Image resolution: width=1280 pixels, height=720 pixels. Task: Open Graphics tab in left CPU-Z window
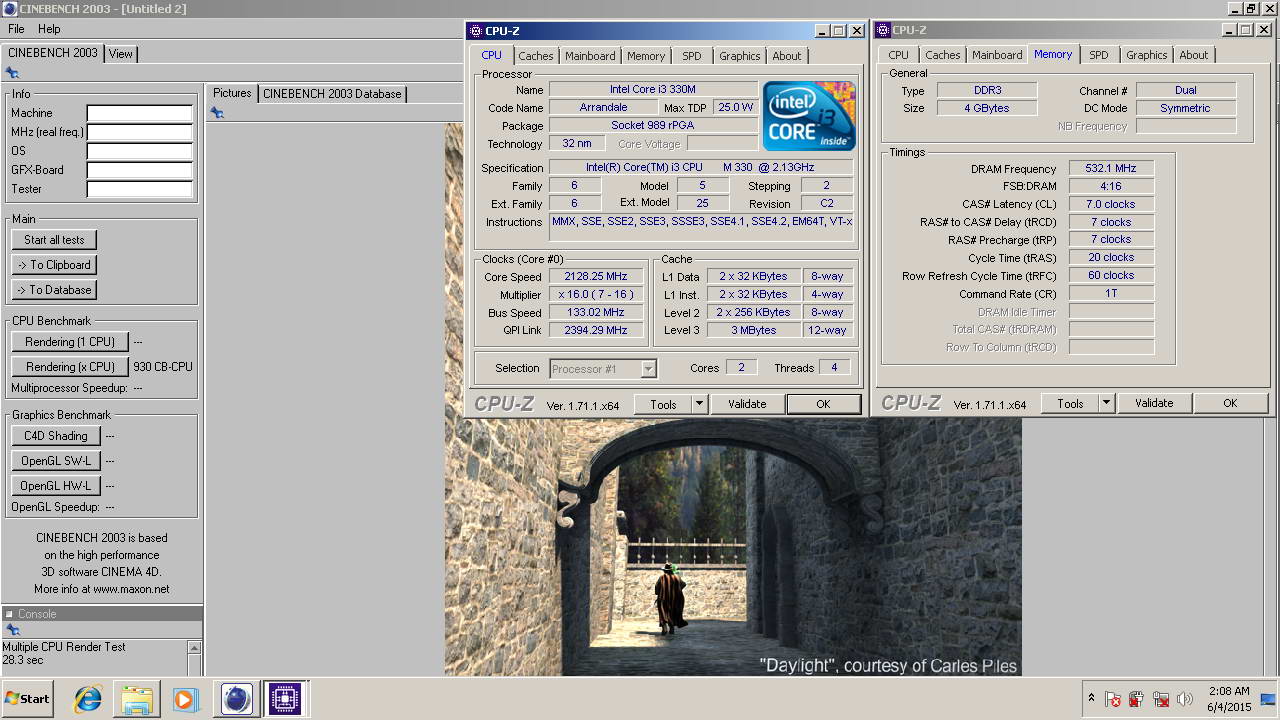pos(740,56)
